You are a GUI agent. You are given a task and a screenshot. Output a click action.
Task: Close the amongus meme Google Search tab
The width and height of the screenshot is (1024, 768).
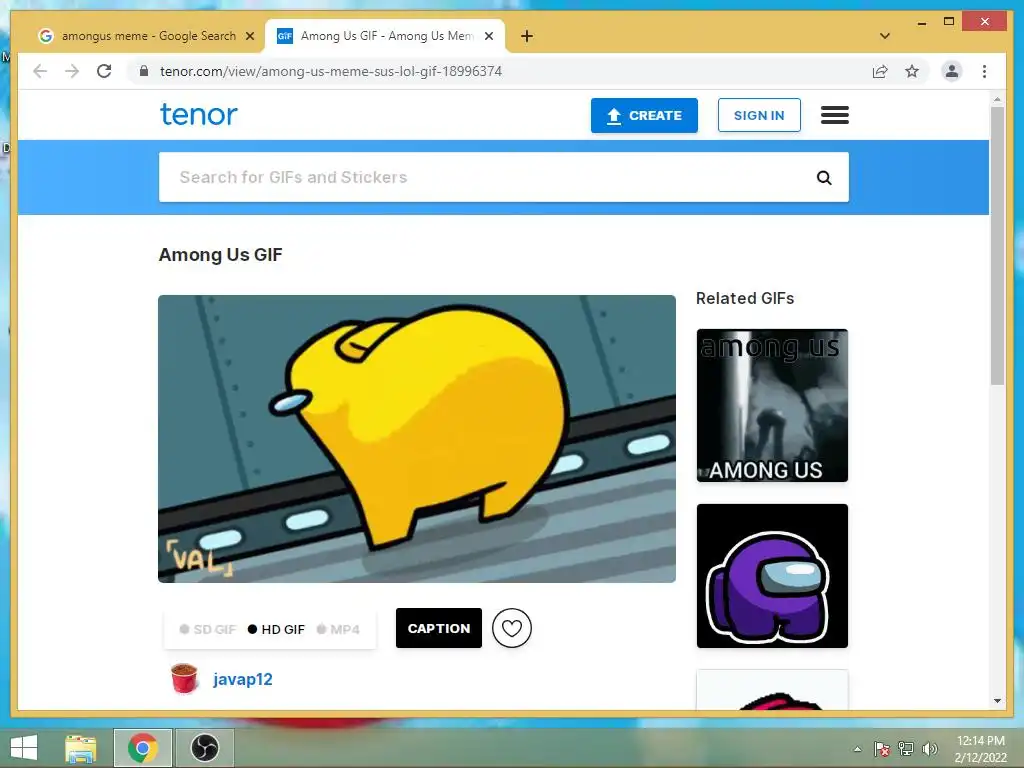(x=249, y=36)
